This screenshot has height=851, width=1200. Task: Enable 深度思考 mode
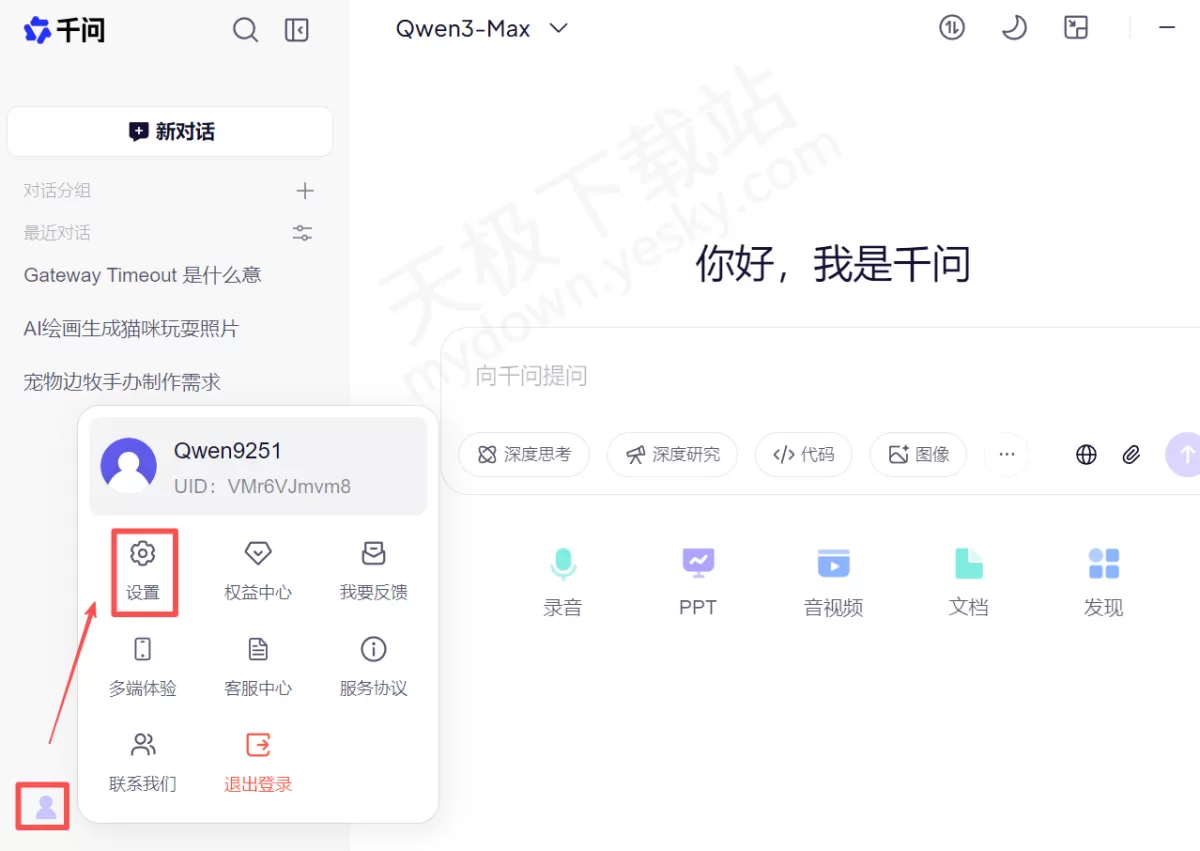[524, 455]
